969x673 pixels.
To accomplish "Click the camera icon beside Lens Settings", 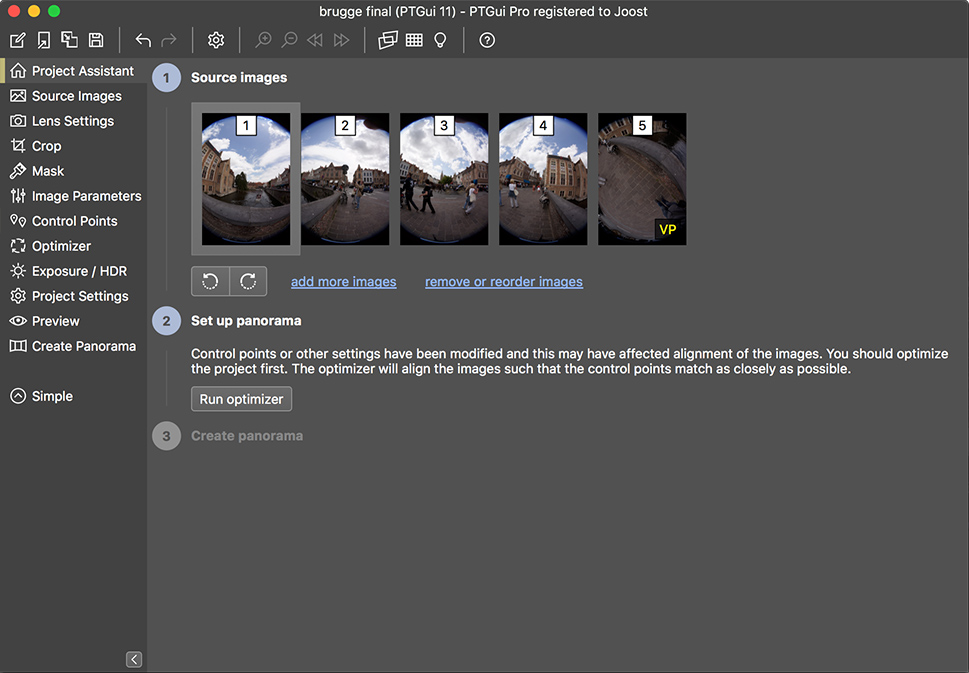I will tap(18, 121).
